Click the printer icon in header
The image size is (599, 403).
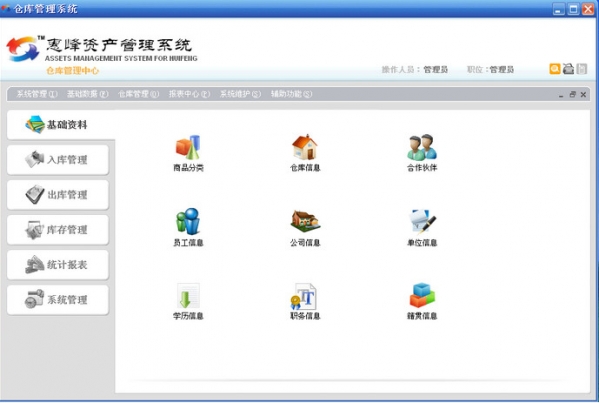(568, 69)
